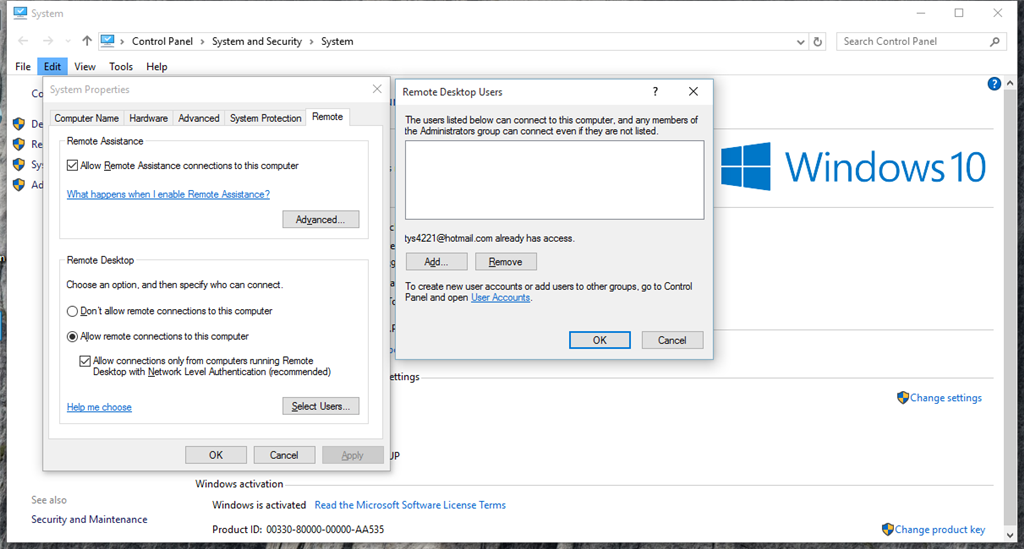Switch to the Computer Name tab
Viewport: 1024px width, 549px height.
pos(86,118)
